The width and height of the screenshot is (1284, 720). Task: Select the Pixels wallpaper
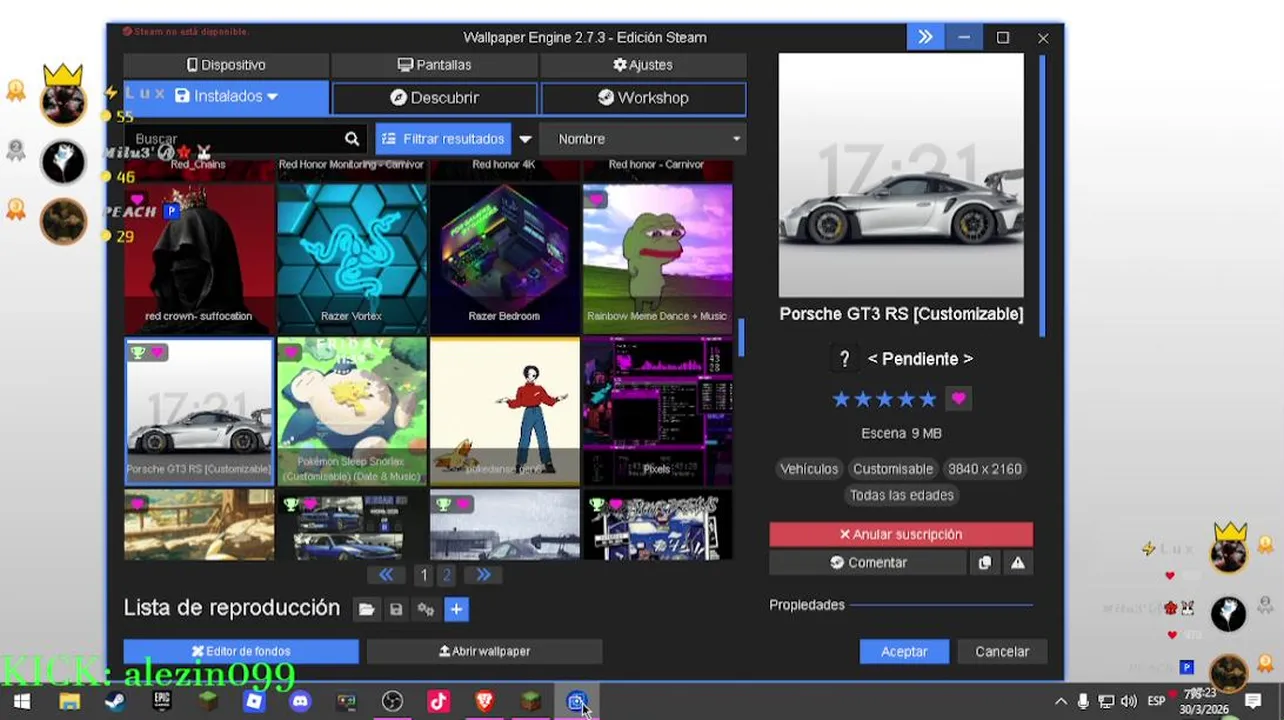tap(657, 411)
